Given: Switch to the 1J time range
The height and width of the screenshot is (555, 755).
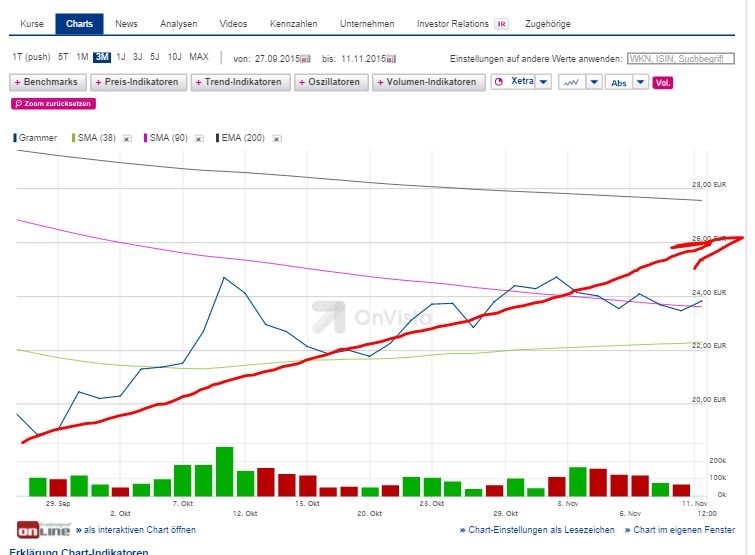Looking at the screenshot, I should click(121, 57).
